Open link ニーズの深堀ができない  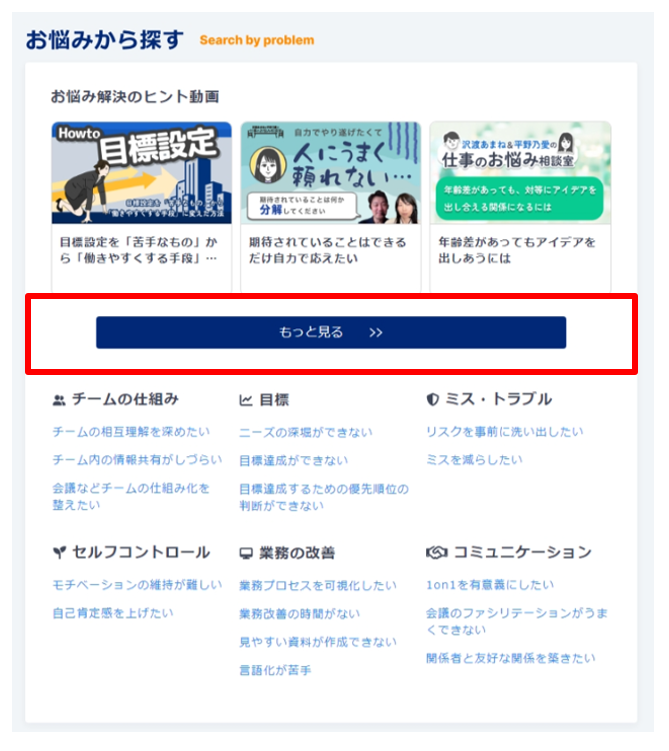tap(306, 432)
